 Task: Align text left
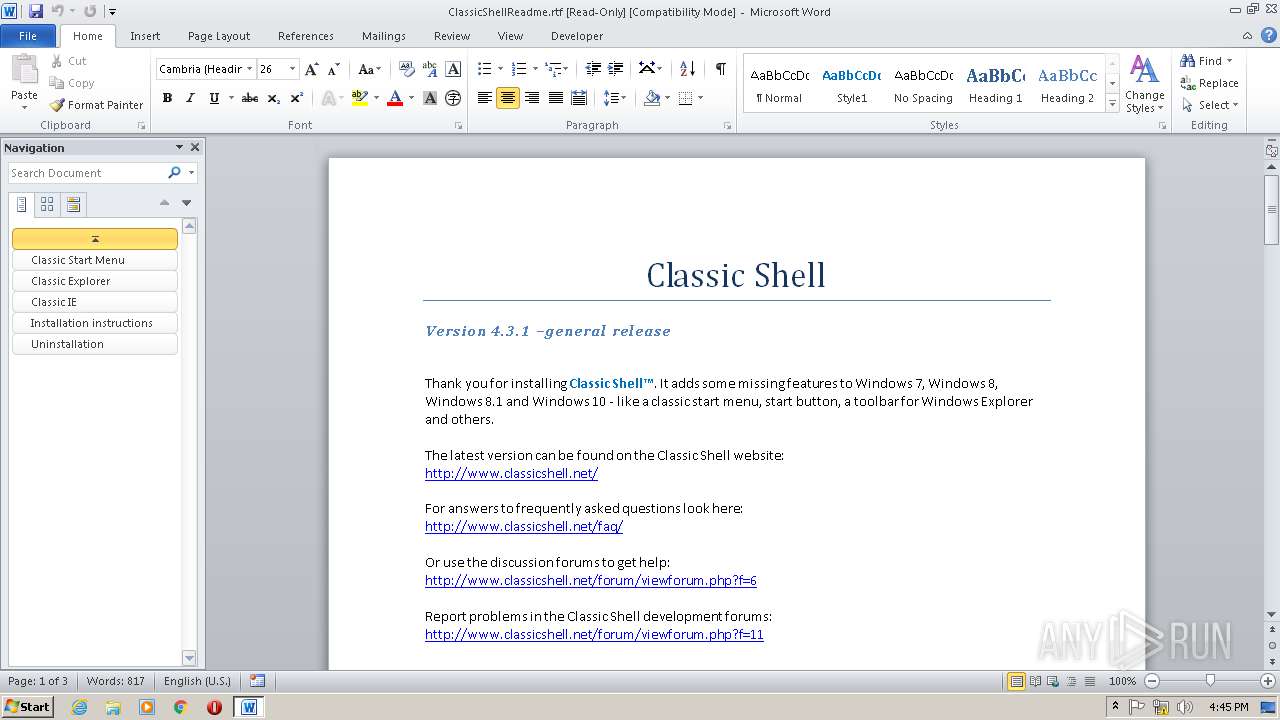(485, 98)
